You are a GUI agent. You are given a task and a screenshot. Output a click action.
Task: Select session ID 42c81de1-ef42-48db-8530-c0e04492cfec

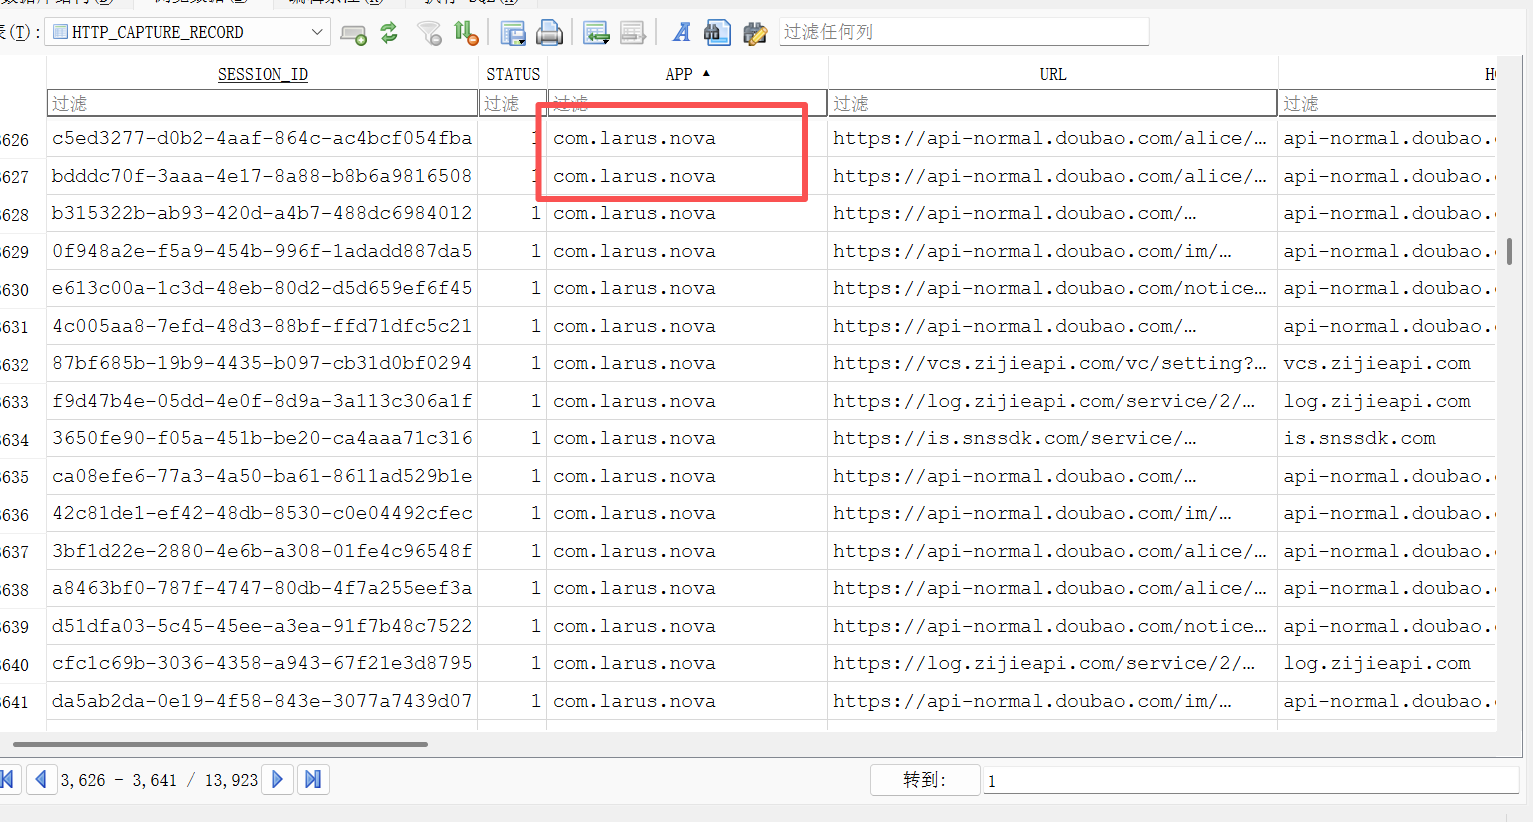click(262, 513)
